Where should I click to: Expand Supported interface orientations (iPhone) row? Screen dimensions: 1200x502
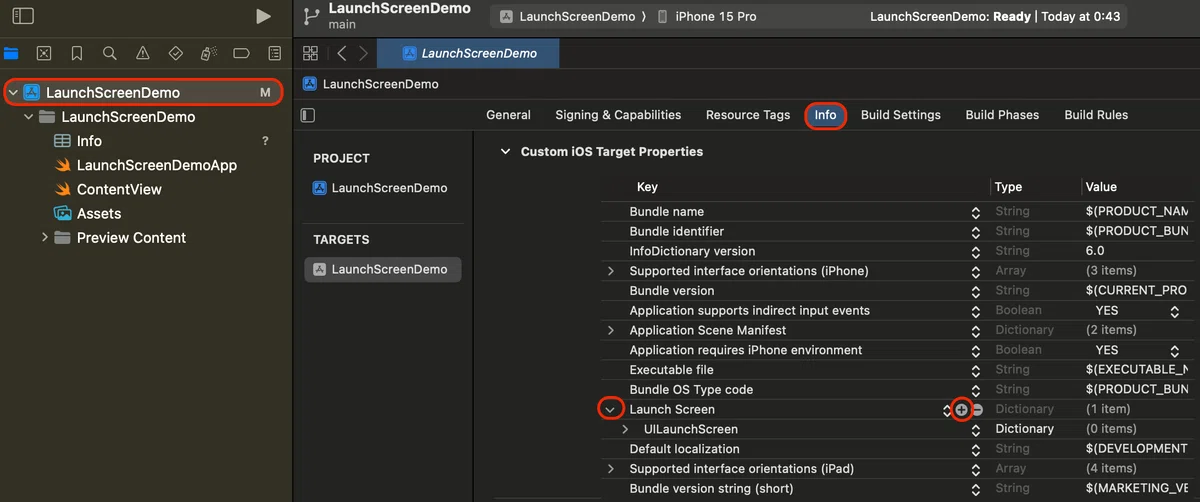coord(611,271)
